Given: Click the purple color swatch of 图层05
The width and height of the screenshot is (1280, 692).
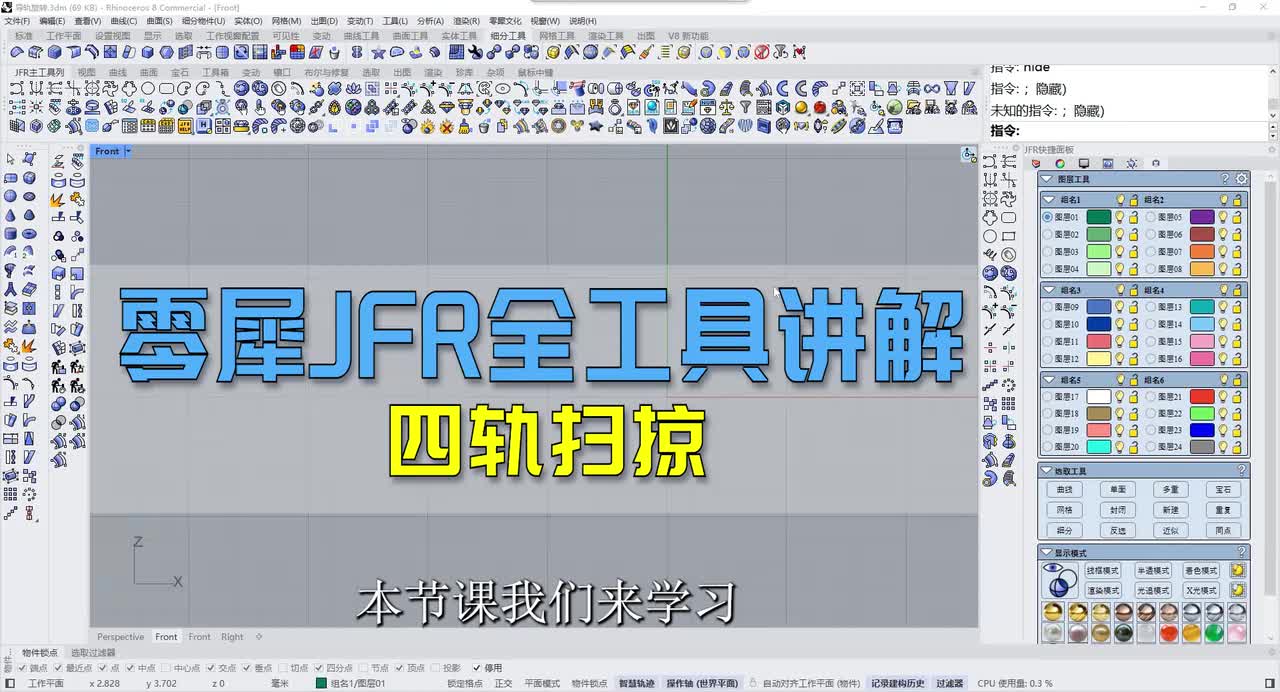Looking at the screenshot, I should [1202, 217].
